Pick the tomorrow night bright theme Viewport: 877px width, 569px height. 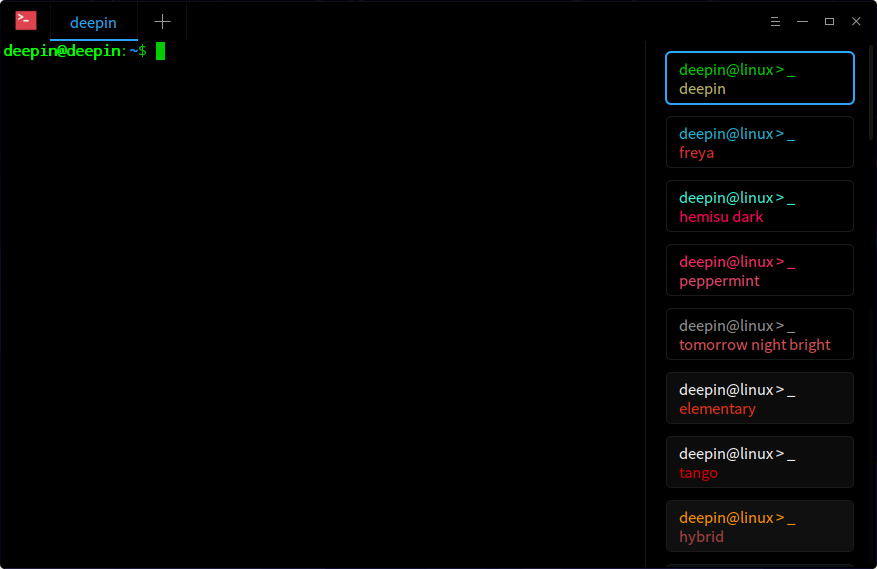point(759,334)
